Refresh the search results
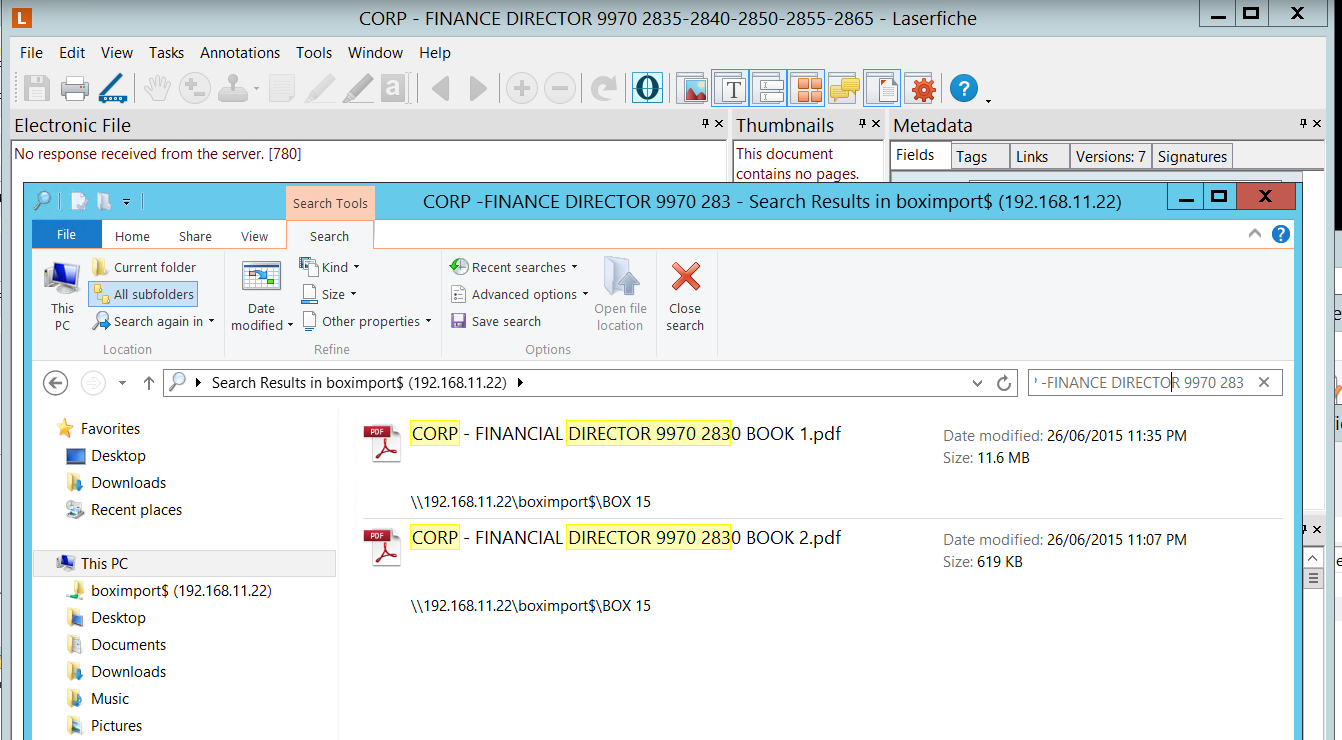 click(1005, 383)
